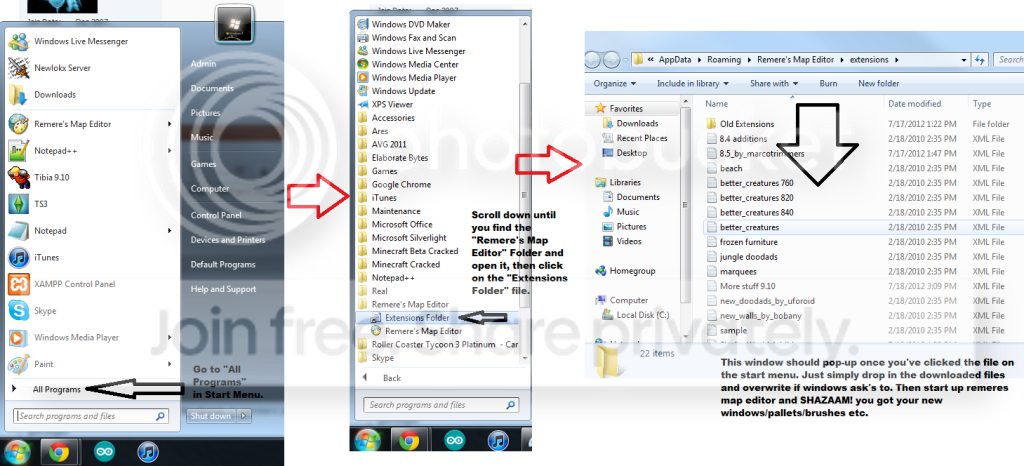Screen dimensions: 1024x466
Task: Open Google Chrome from the left taskbar
Action: point(59,452)
